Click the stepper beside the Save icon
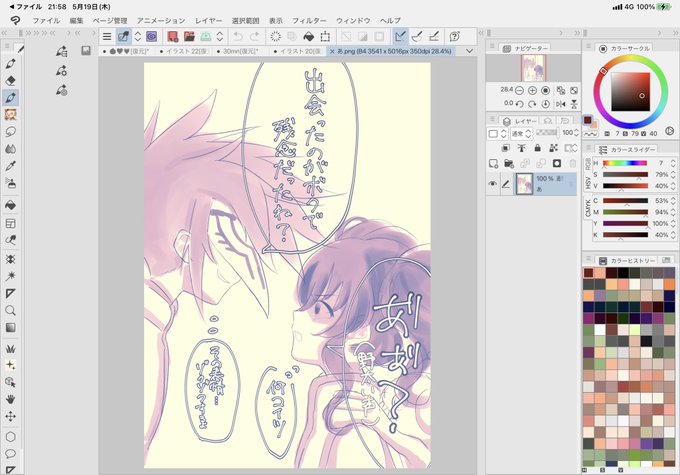The width and height of the screenshot is (680, 475). click(x=220, y=36)
